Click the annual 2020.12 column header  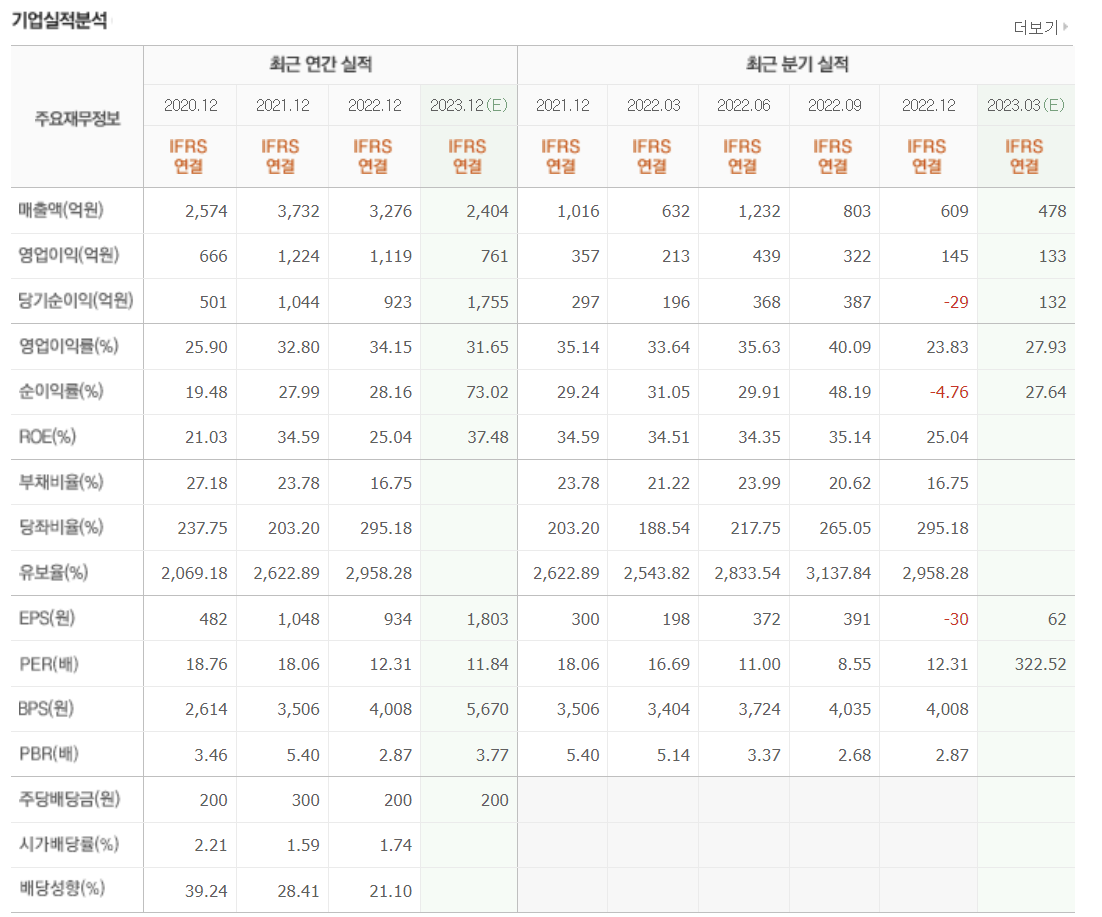tap(190, 105)
